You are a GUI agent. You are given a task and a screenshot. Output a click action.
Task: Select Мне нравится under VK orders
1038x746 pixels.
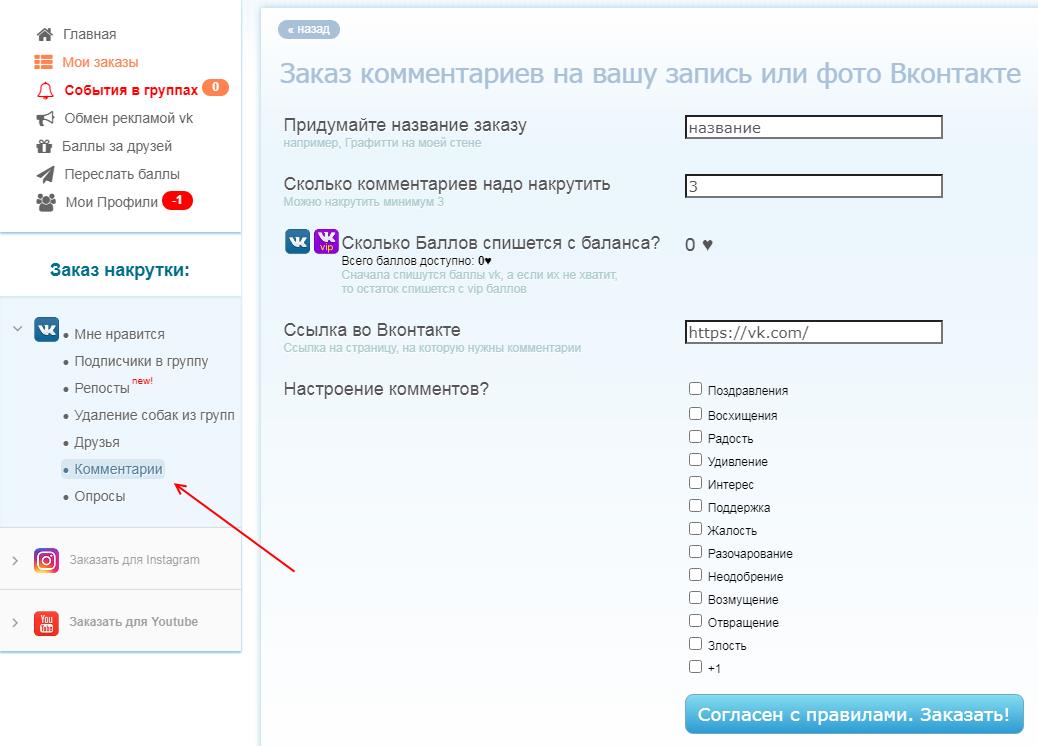pos(119,334)
